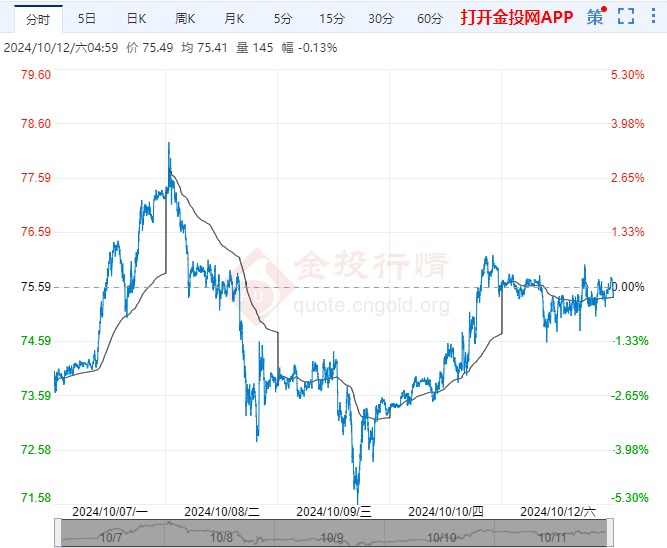Click left handle of range slider
This screenshot has width=667, height=548.
pos(57,533)
